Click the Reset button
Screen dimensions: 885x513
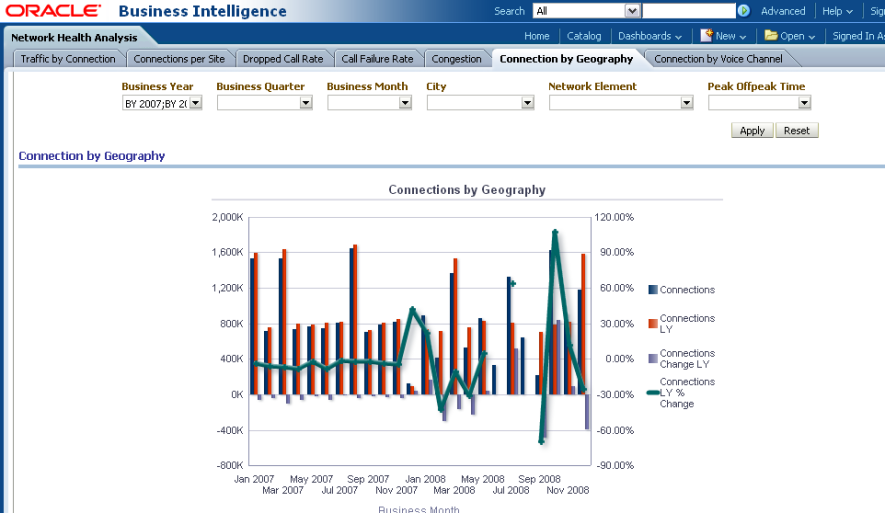pos(796,131)
